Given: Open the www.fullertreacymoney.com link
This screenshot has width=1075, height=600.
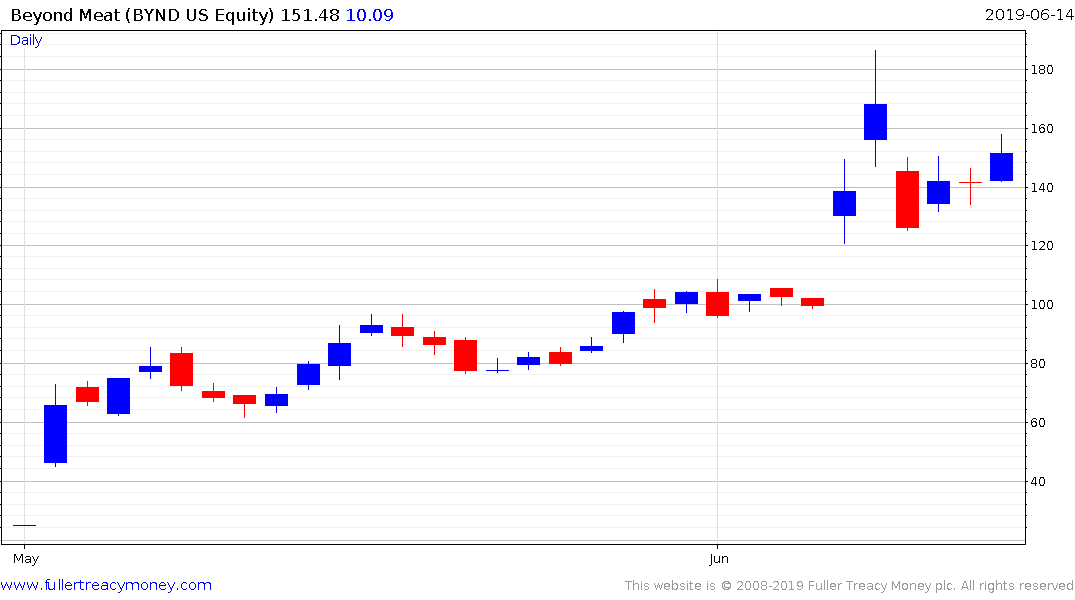Looking at the screenshot, I should click(106, 585).
